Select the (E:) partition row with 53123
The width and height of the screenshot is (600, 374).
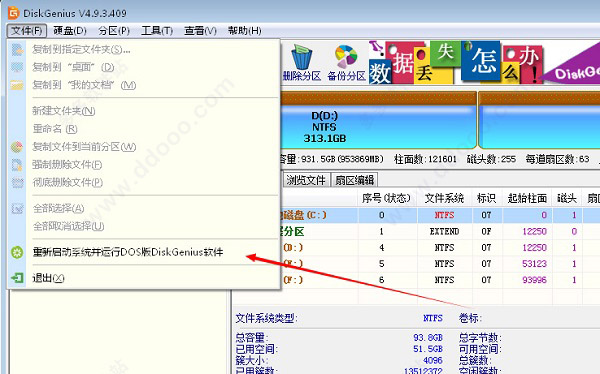[x=440, y=264]
